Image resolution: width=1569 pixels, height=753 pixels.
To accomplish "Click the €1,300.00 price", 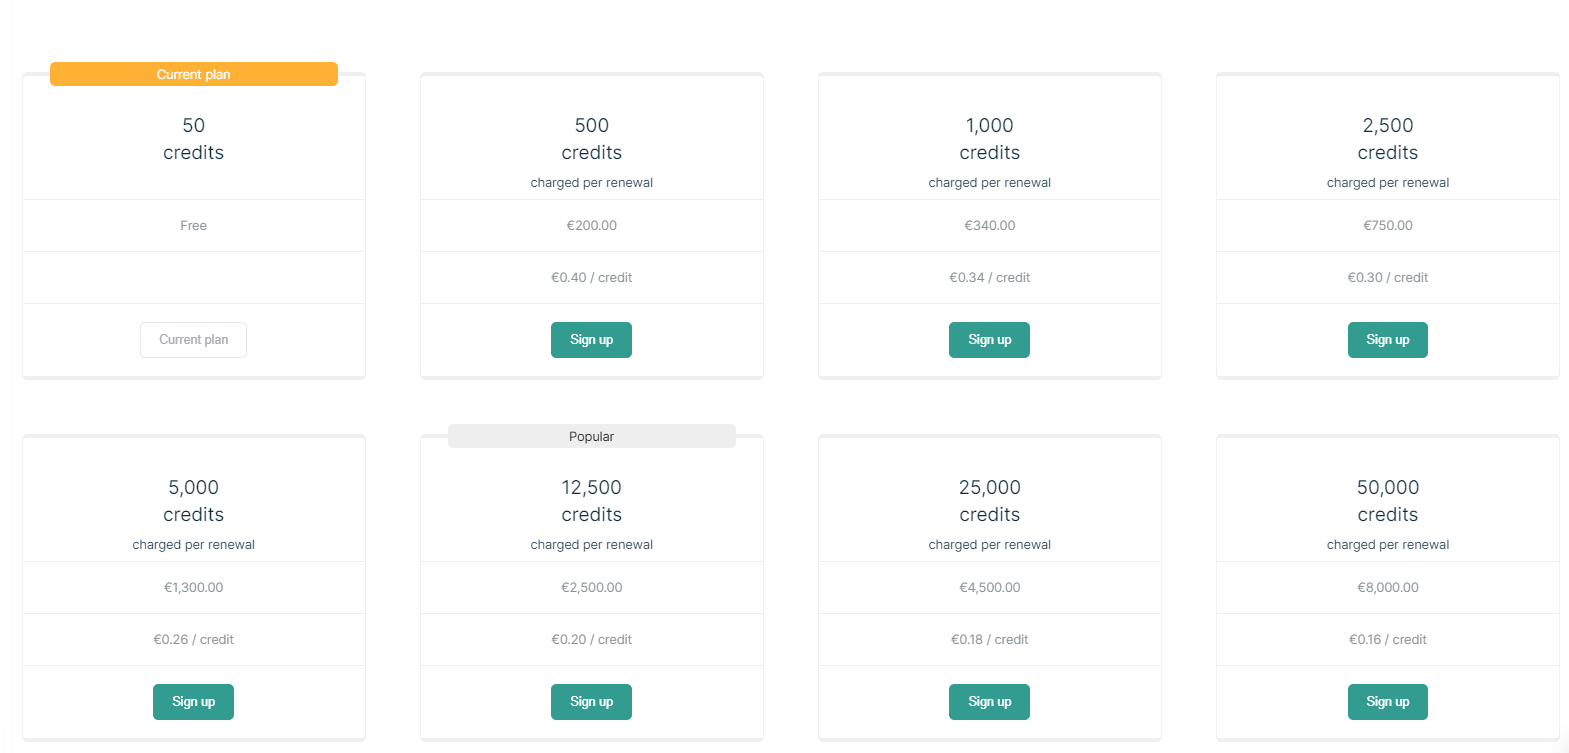I will tap(194, 588).
